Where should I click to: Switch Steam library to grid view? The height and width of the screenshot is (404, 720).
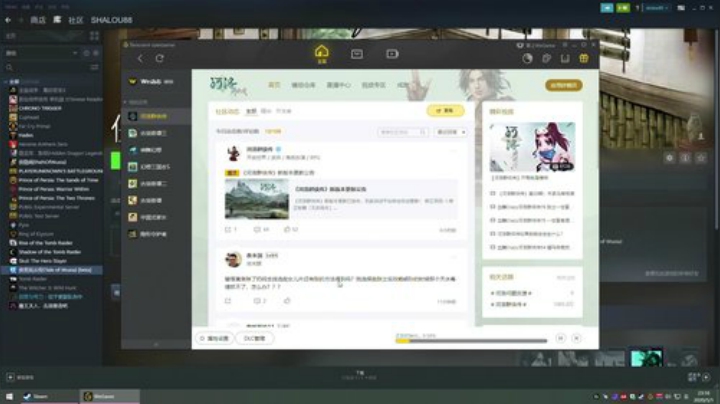pos(94,36)
